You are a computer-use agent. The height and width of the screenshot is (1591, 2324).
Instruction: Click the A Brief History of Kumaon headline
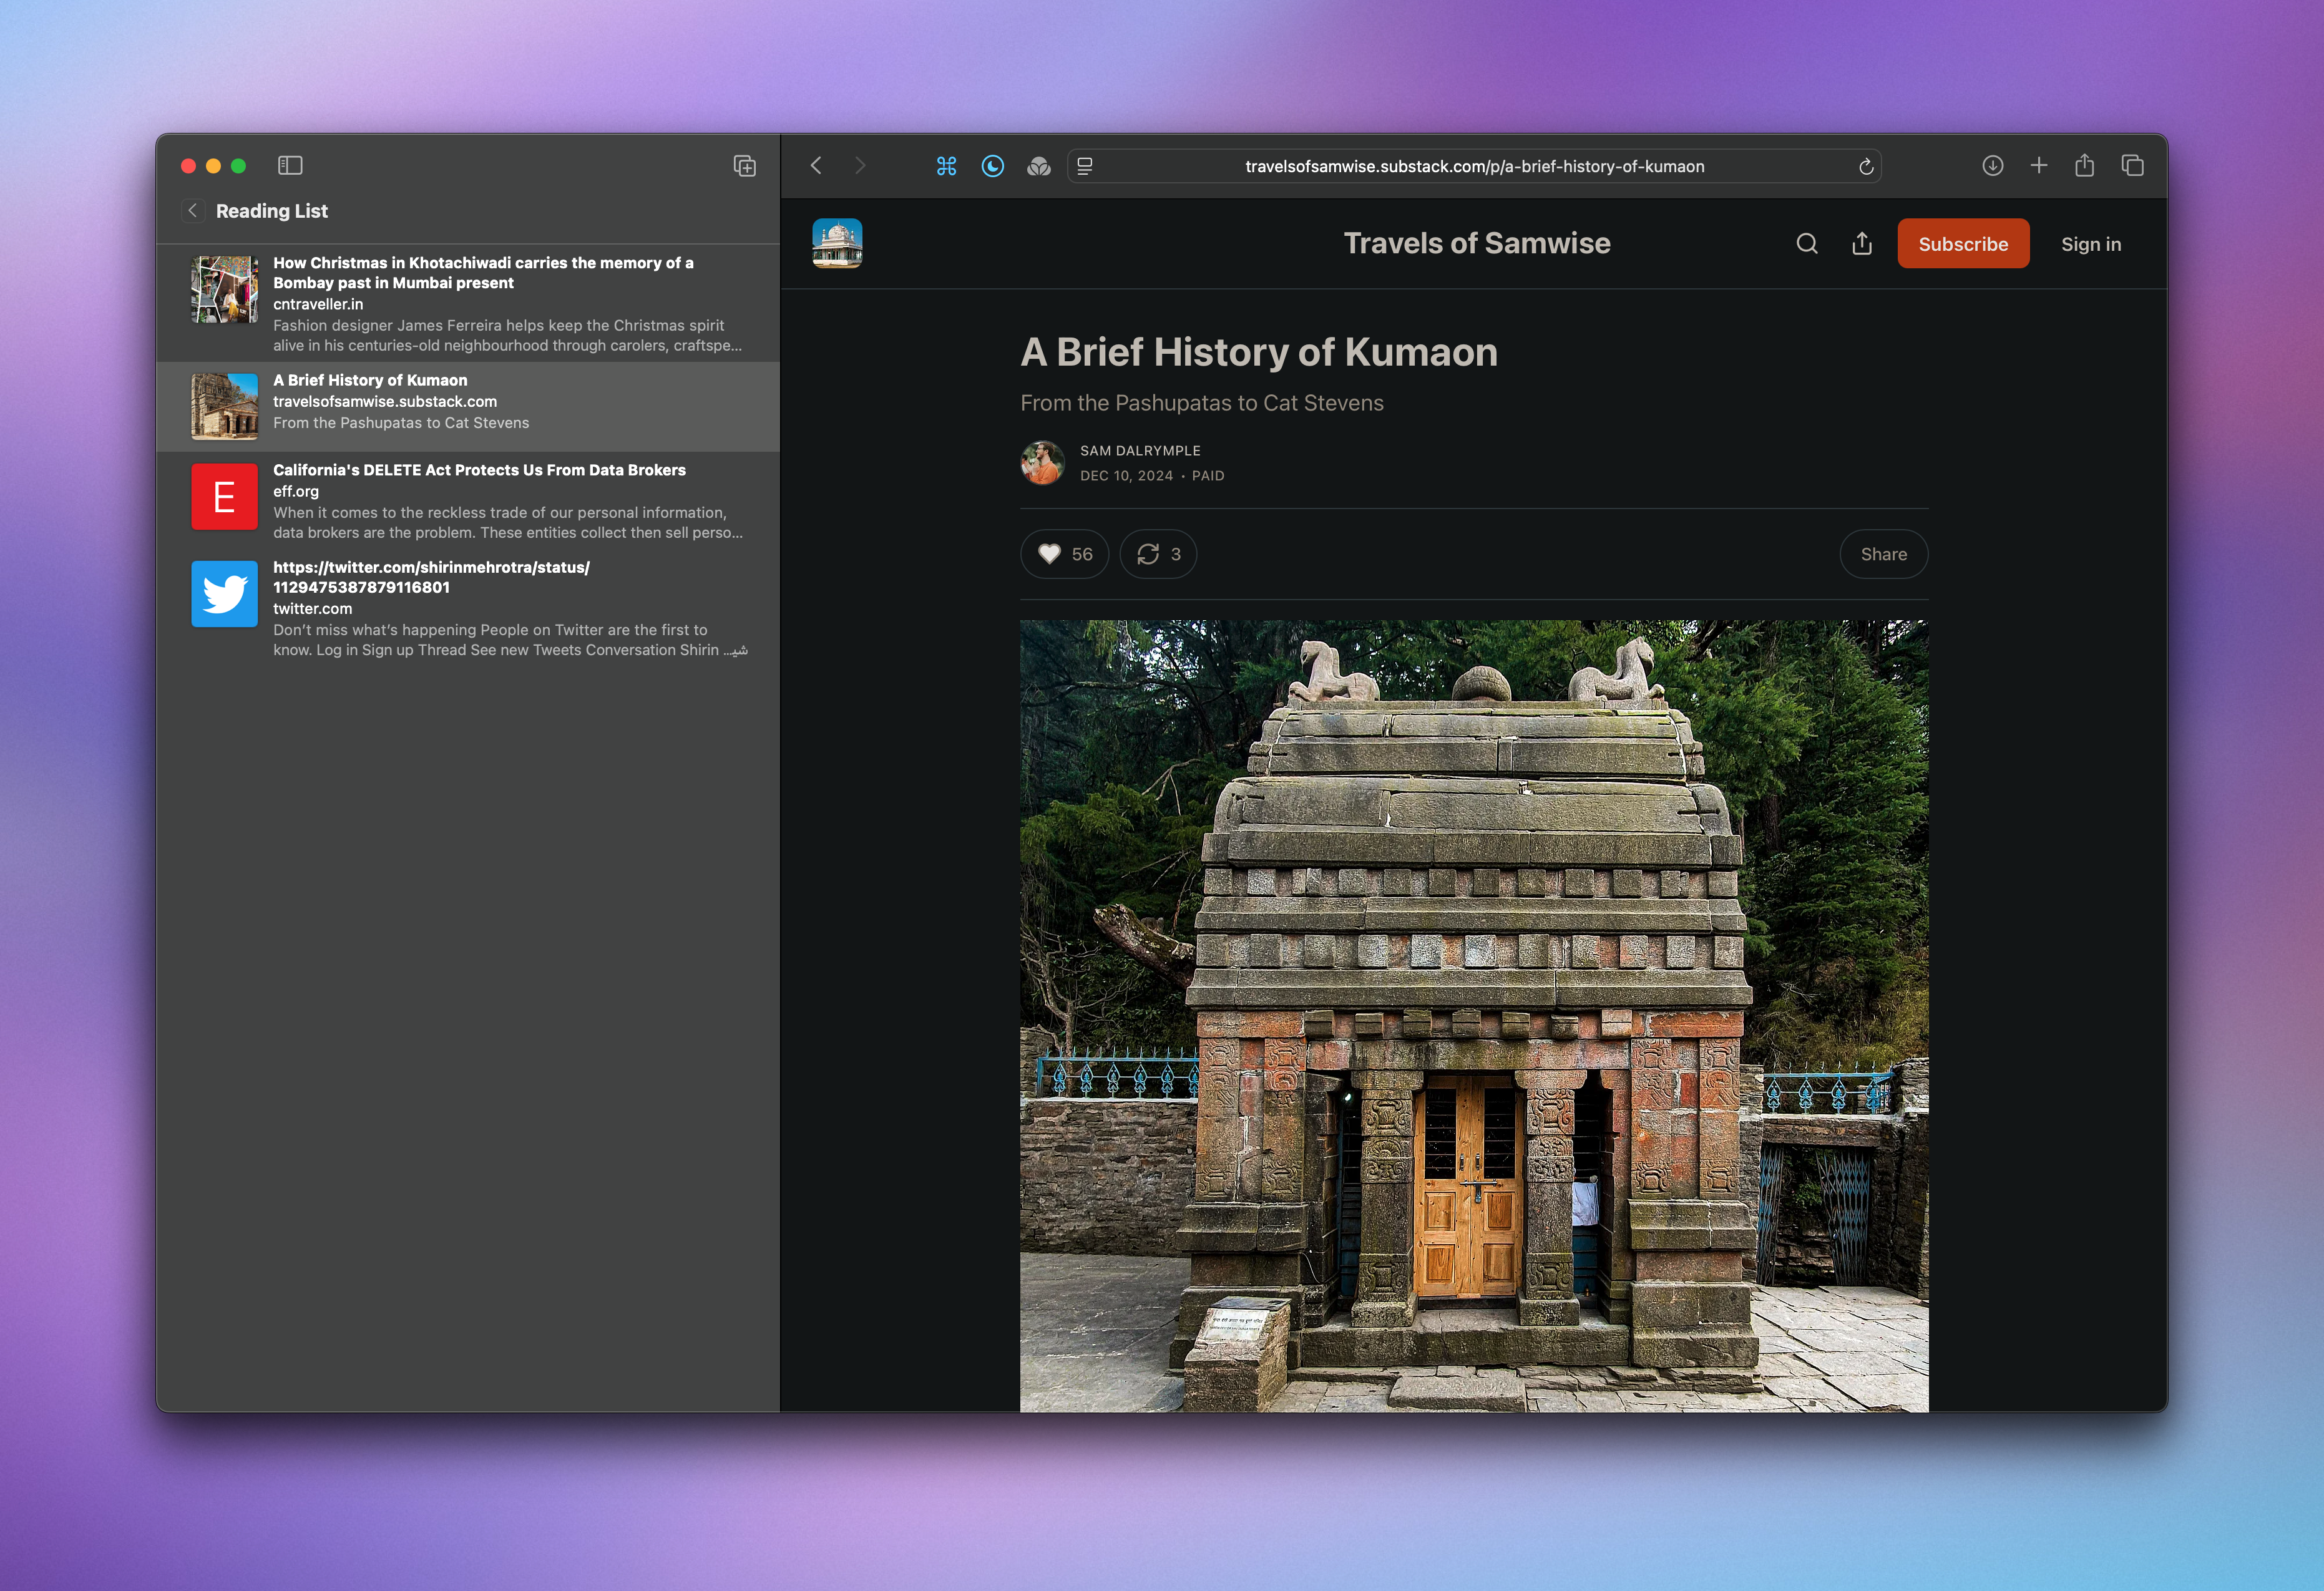click(1258, 352)
